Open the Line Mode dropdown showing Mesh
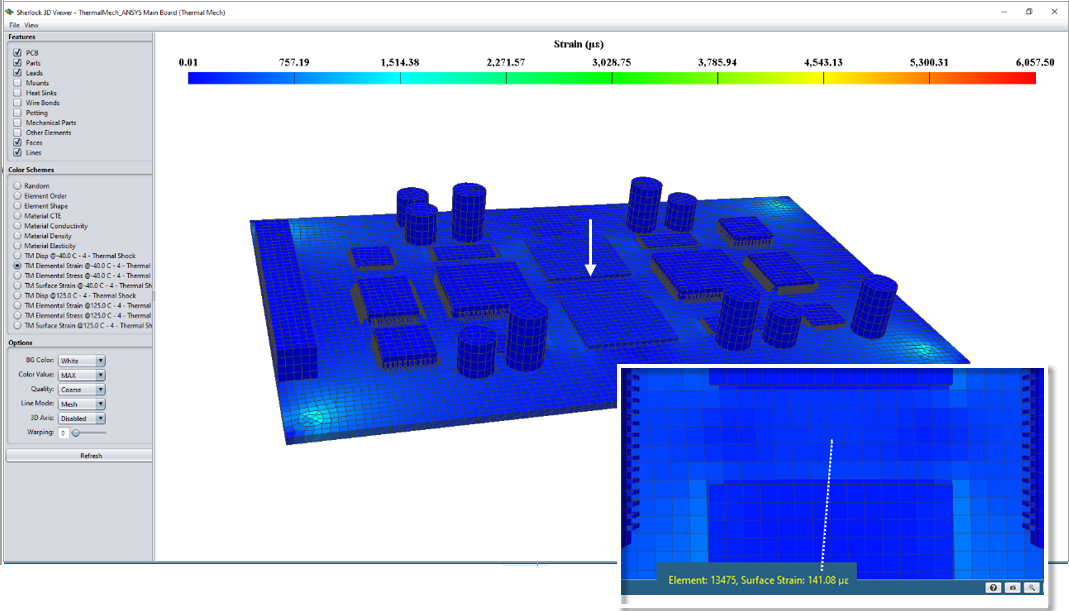 coord(82,404)
